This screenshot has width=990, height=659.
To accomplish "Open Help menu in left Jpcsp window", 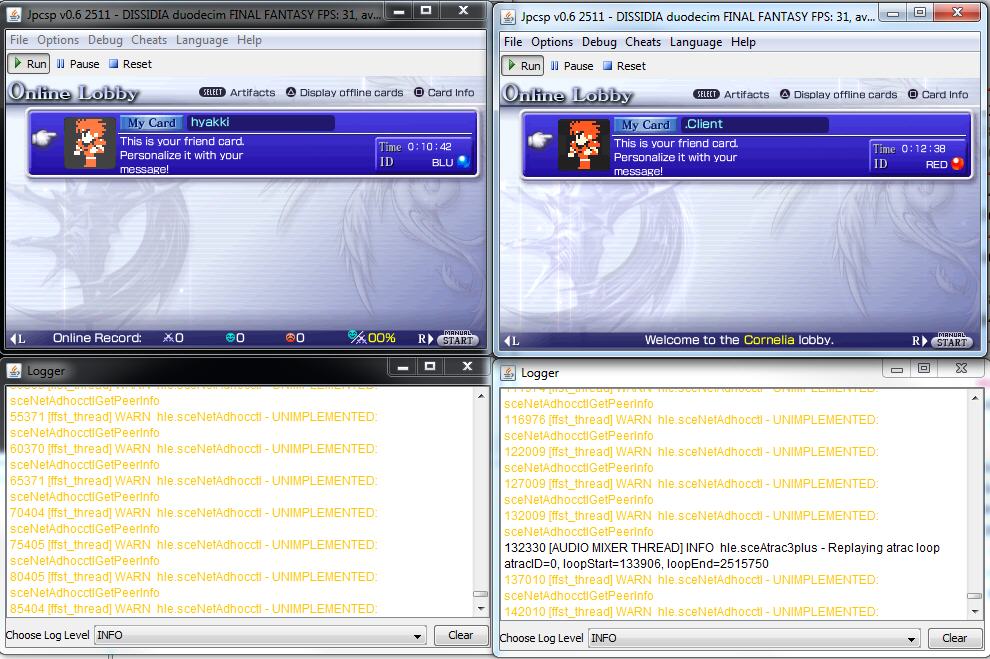I will [249, 40].
